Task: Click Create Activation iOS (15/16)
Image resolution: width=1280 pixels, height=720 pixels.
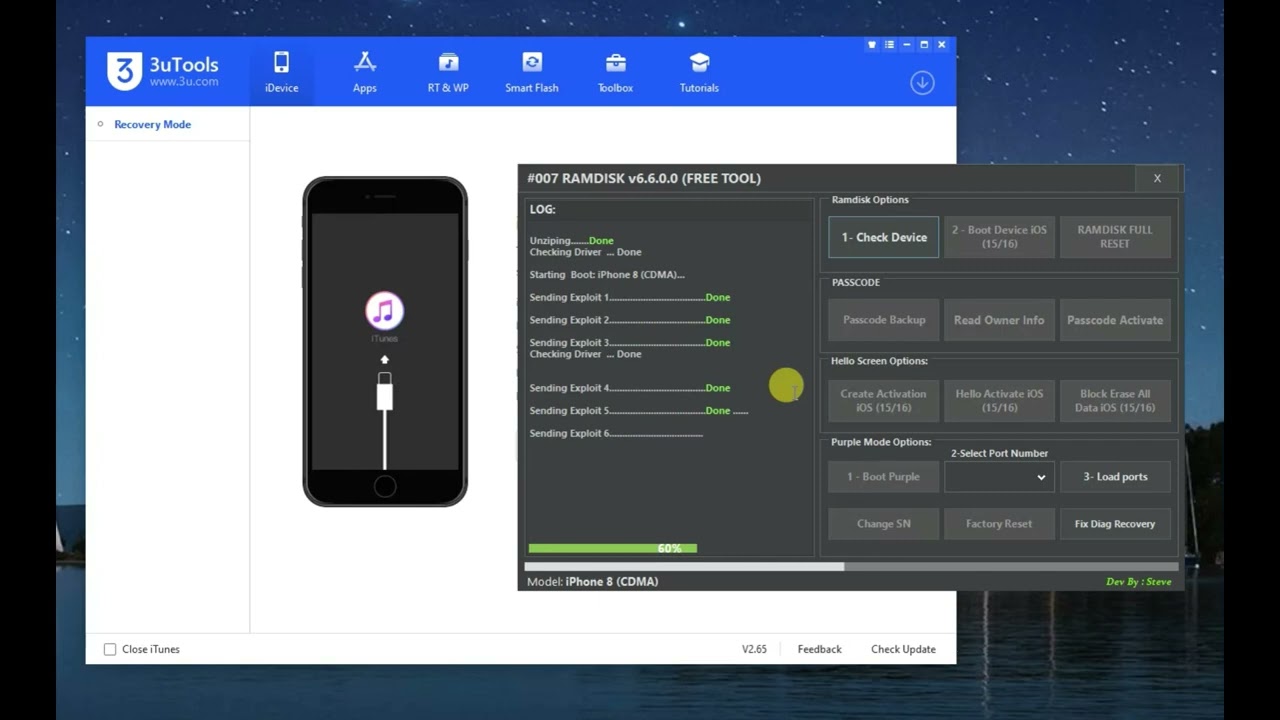Action: click(x=884, y=400)
